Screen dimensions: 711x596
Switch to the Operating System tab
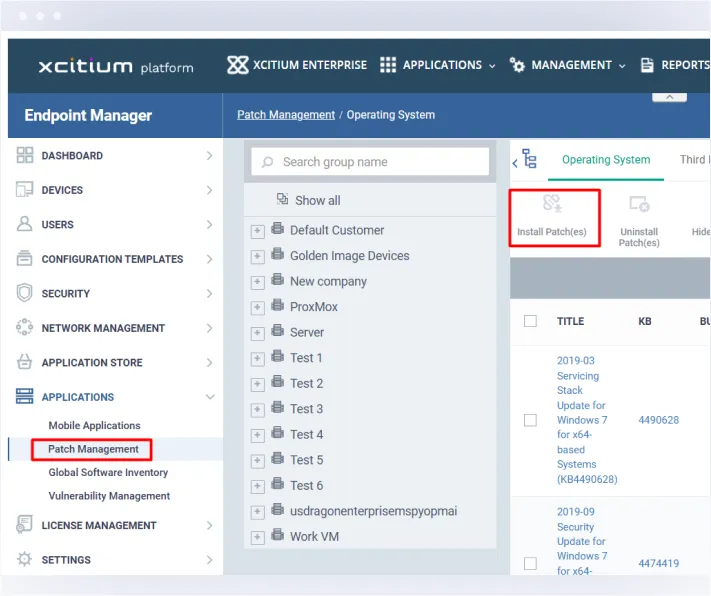tap(605, 160)
